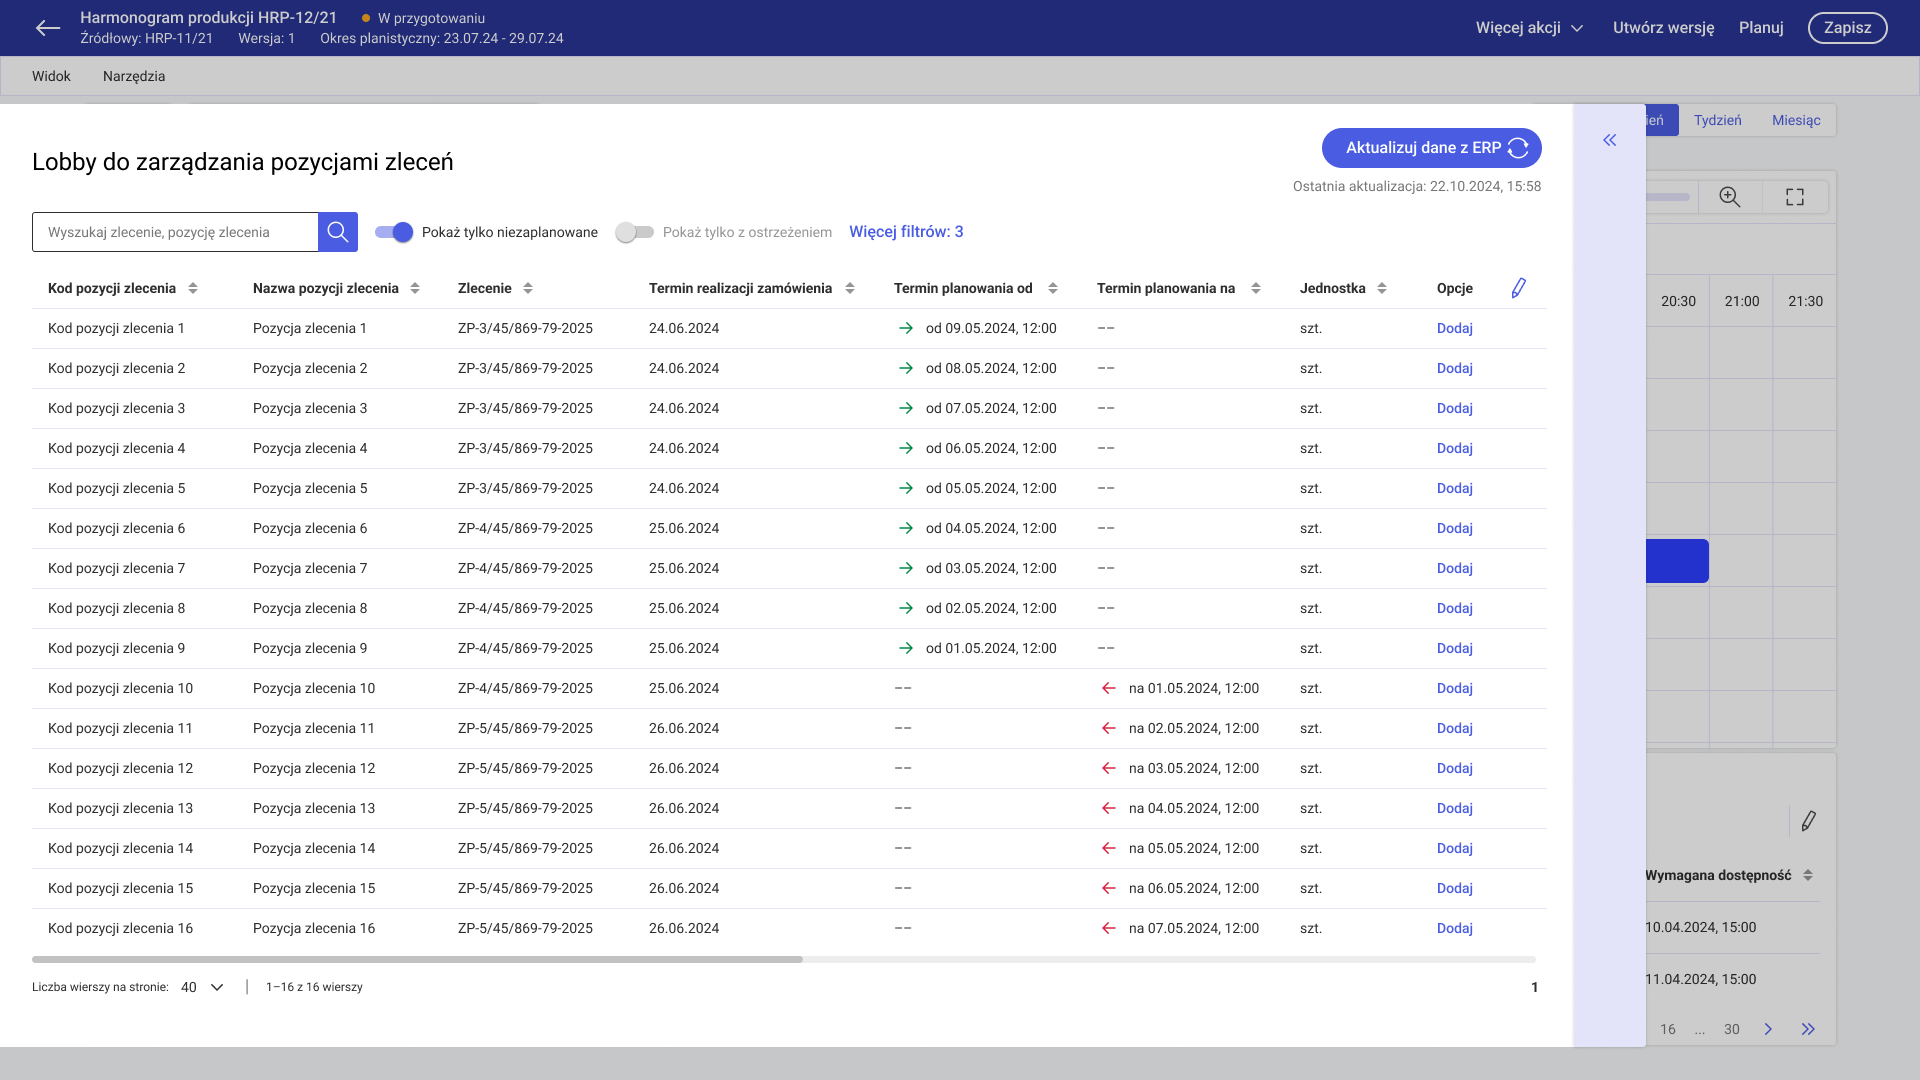1920x1080 pixels.
Task: Sort by Kod pozycji zlecenia column
Action: [x=193, y=288]
